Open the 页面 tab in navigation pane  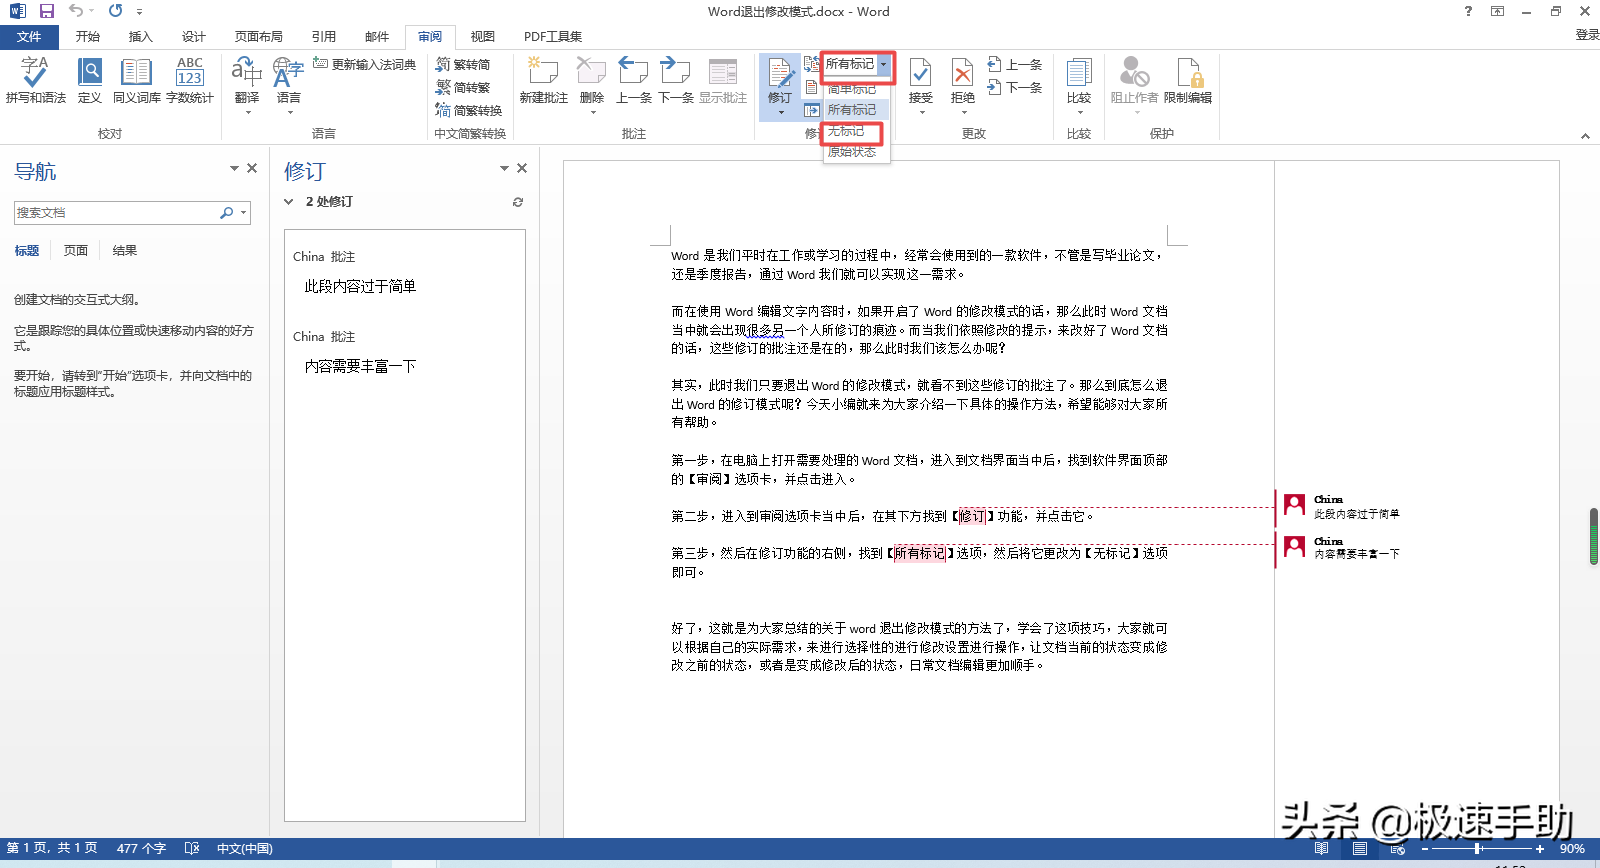tap(76, 251)
